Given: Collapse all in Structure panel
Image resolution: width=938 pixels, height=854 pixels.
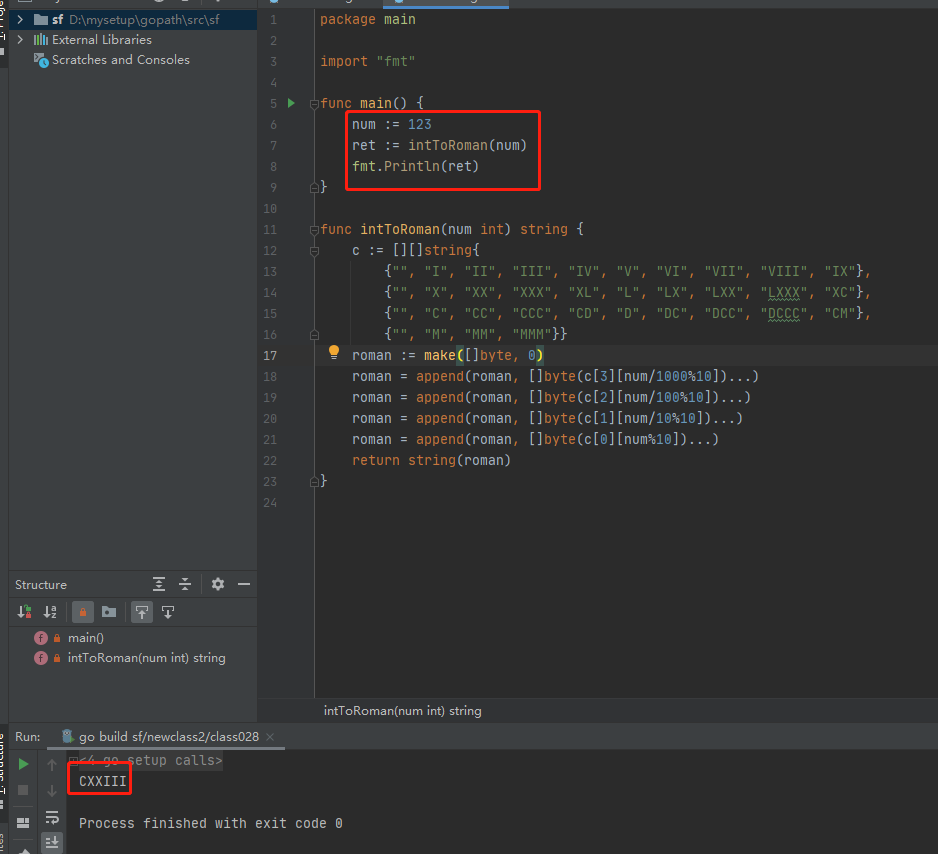Looking at the screenshot, I should coord(185,584).
